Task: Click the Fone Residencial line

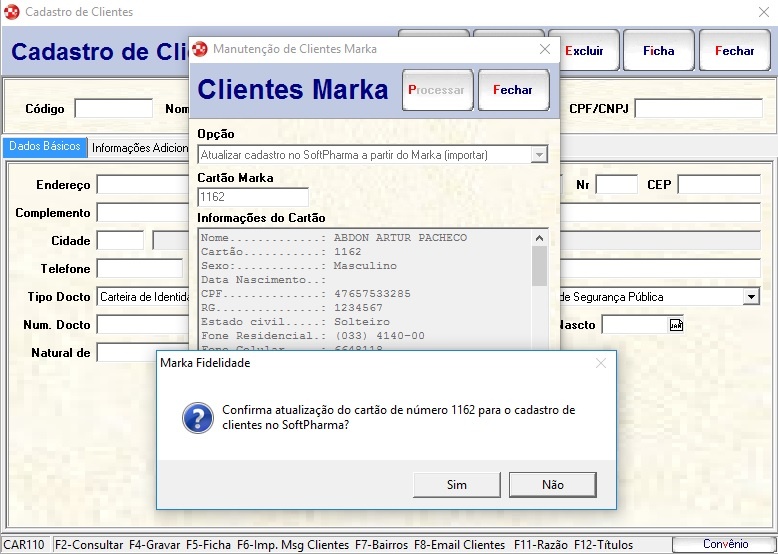Action: coord(313,335)
